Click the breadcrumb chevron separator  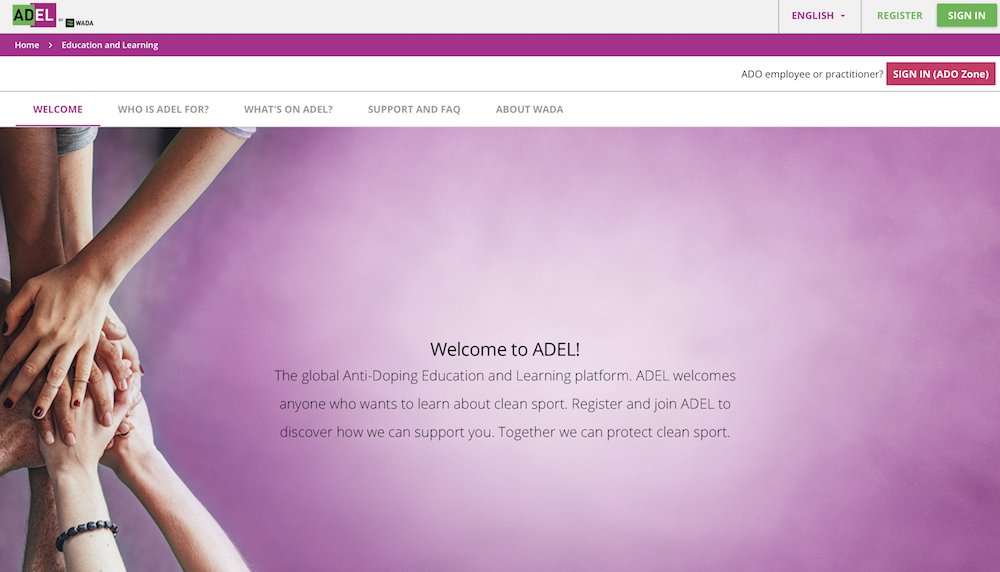click(50, 45)
